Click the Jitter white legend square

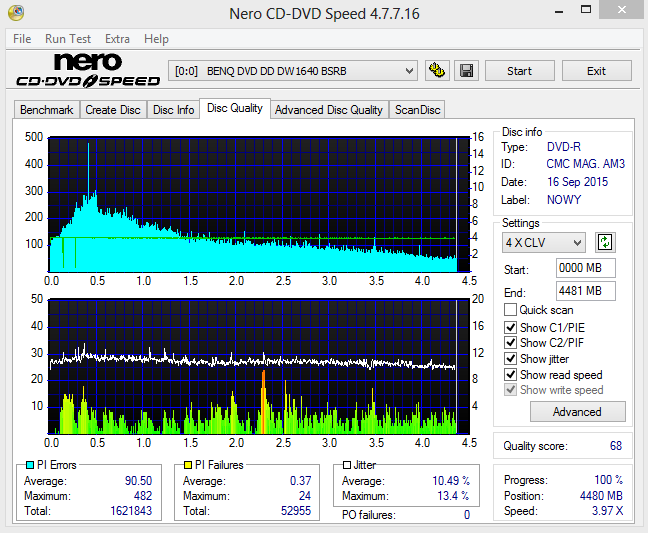(347, 465)
